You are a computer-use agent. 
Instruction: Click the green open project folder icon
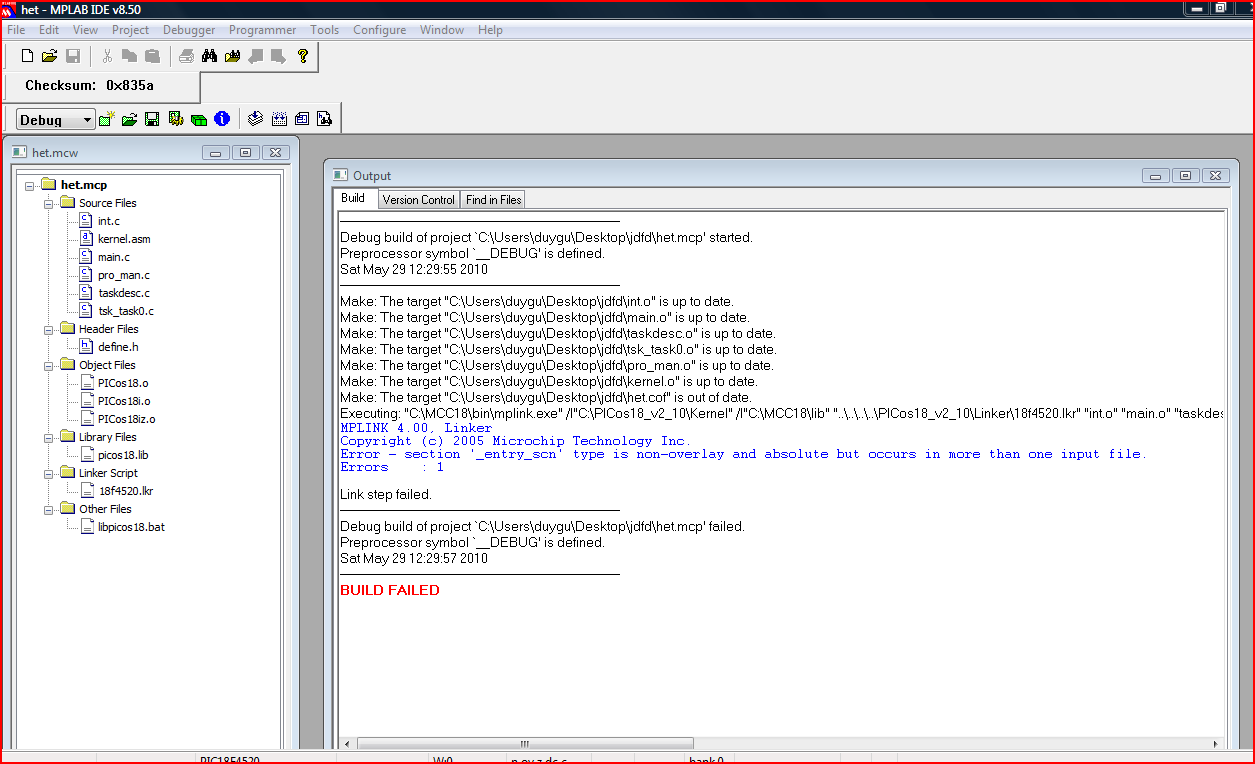click(129, 119)
